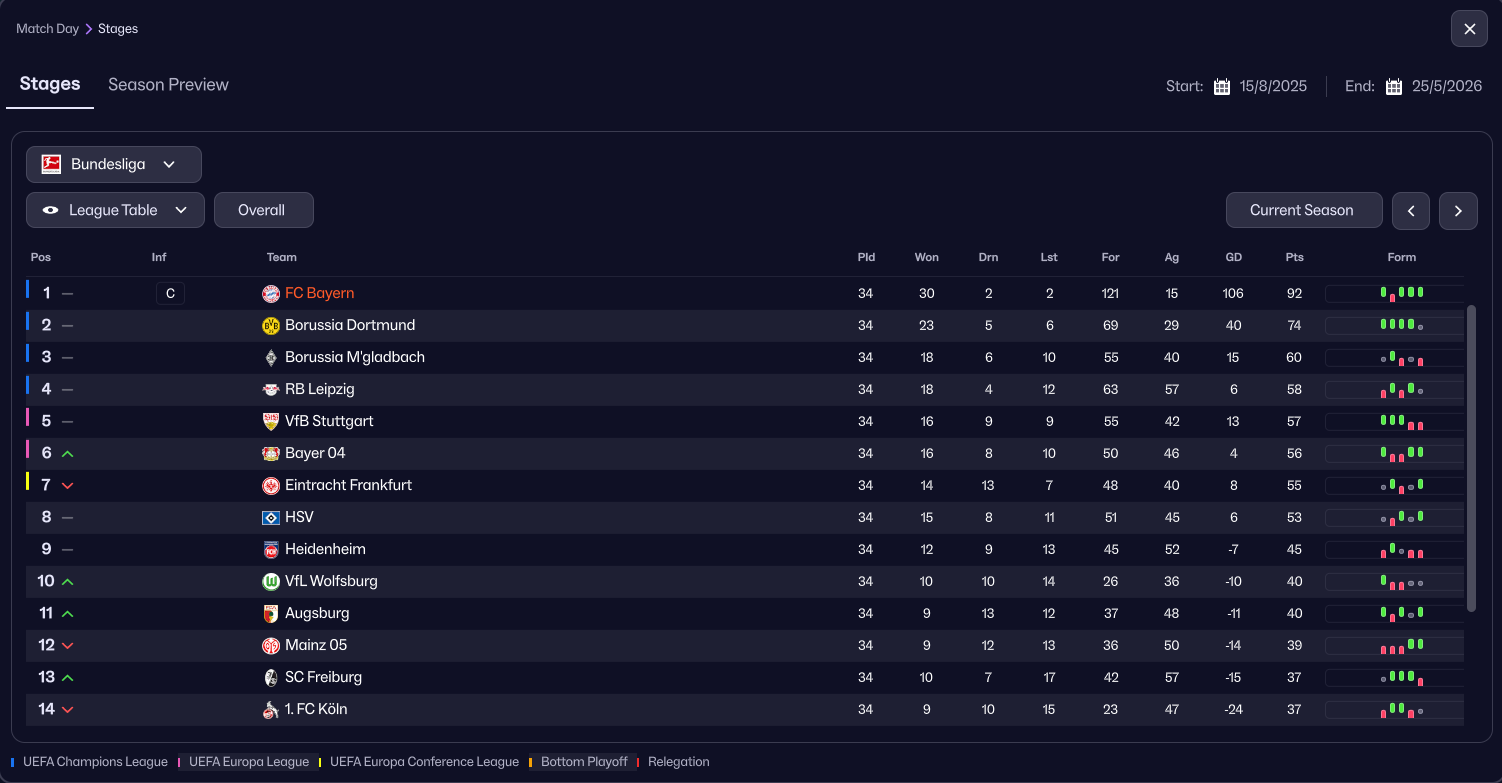Go to the previous season arrow
This screenshot has width=1502, height=783.
[1411, 211]
